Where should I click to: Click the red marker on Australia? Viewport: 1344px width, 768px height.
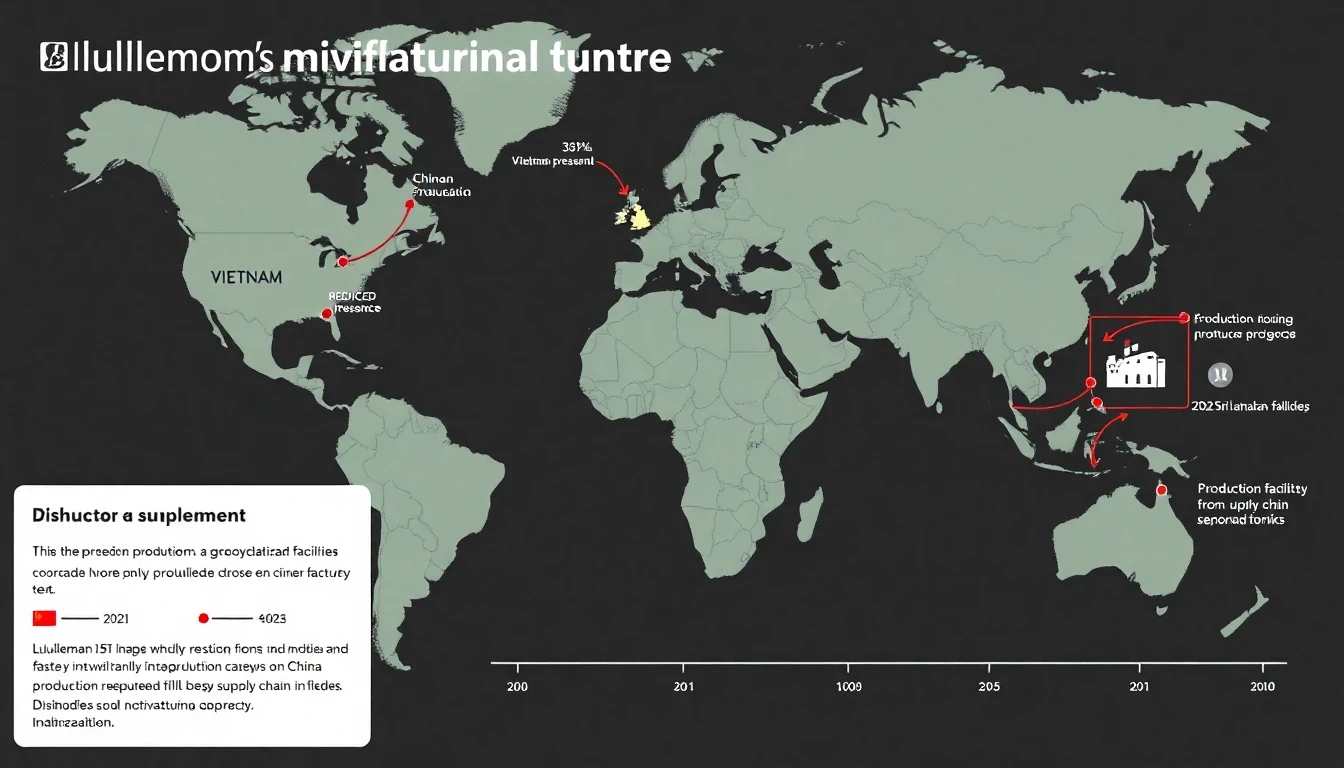coord(1163,489)
